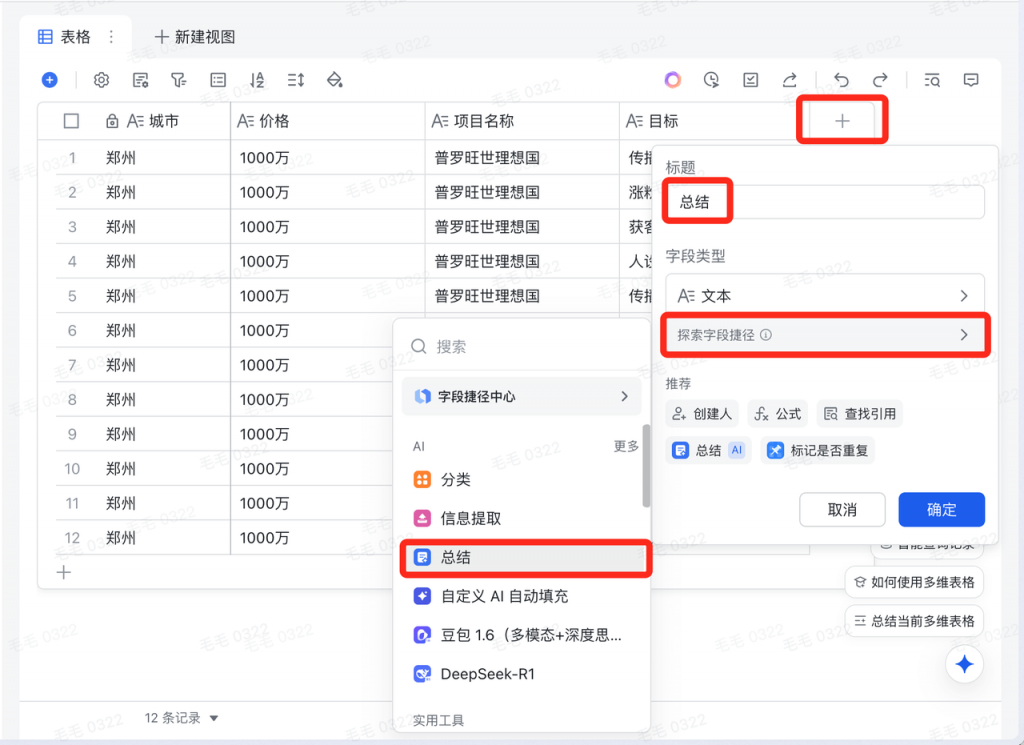
Task: Focus the 标题 input field
Action: [x=825, y=202]
